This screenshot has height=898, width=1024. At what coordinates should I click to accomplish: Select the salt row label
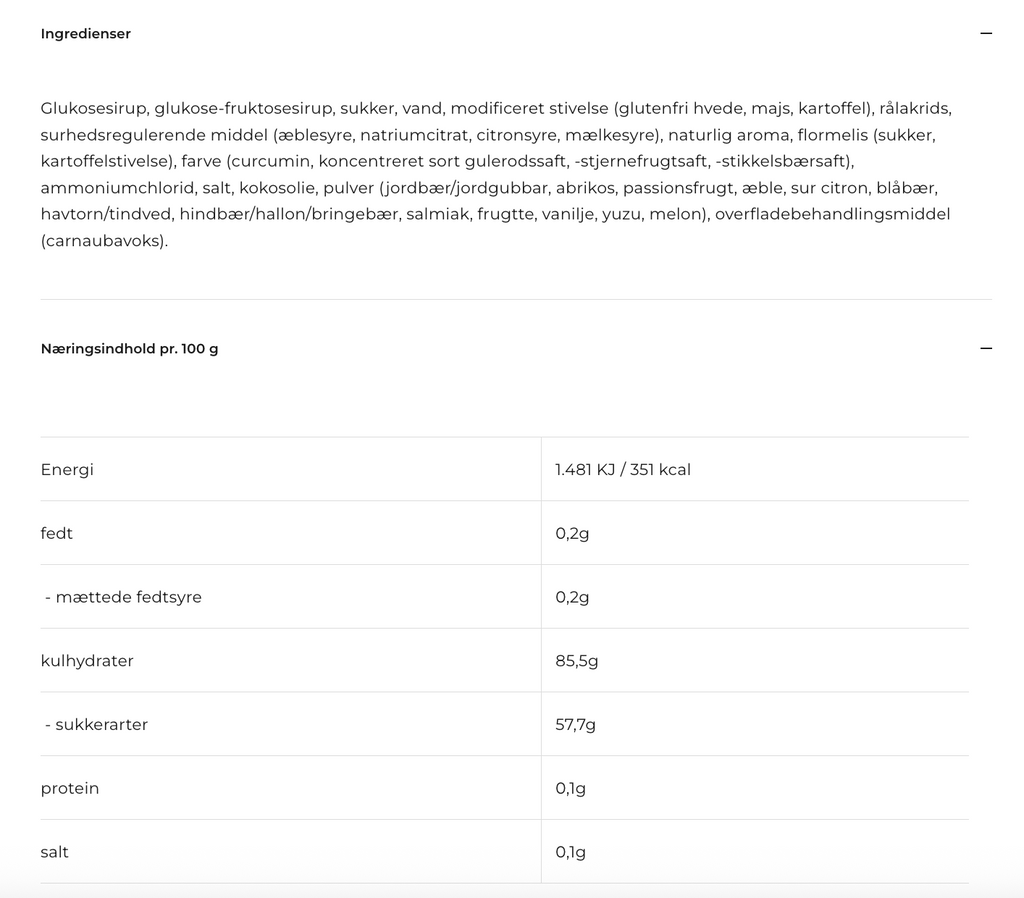pos(55,853)
